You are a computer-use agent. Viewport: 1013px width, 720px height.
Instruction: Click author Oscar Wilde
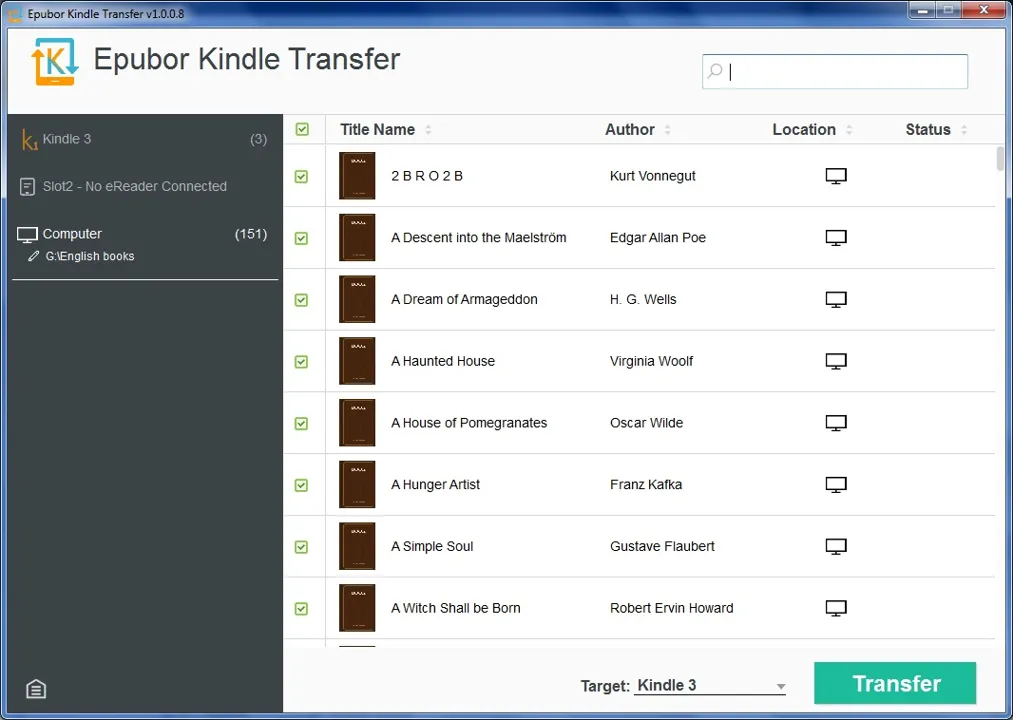coord(646,423)
